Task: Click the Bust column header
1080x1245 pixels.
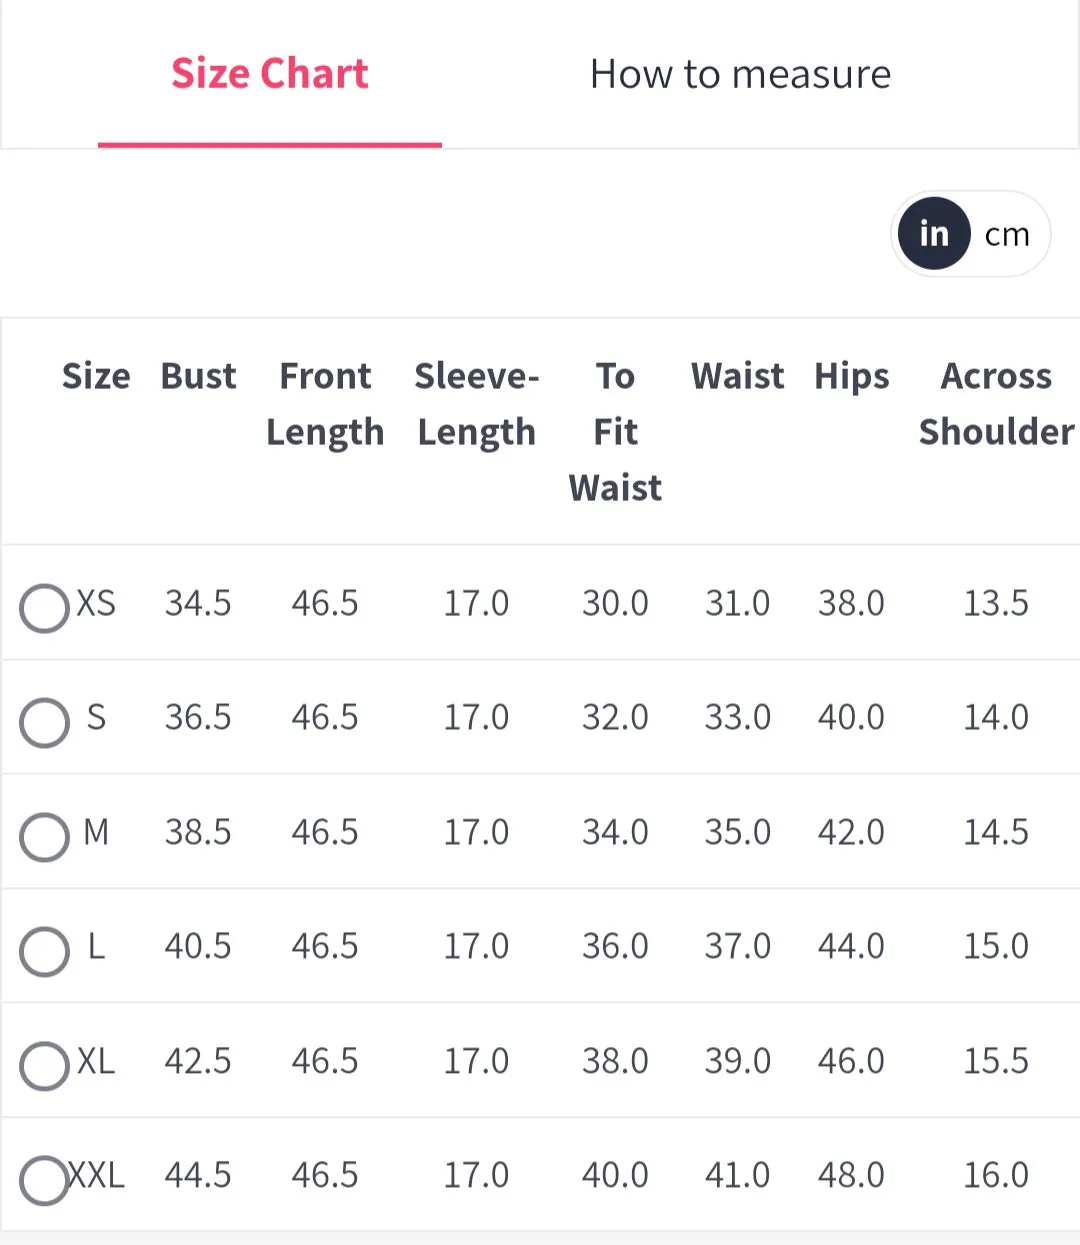Action: [198, 376]
